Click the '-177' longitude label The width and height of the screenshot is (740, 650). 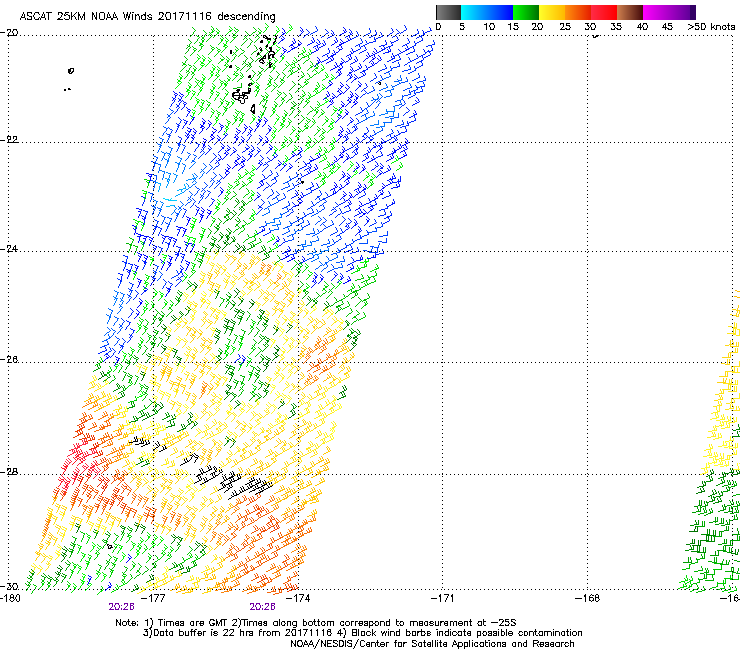(x=153, y=599)
